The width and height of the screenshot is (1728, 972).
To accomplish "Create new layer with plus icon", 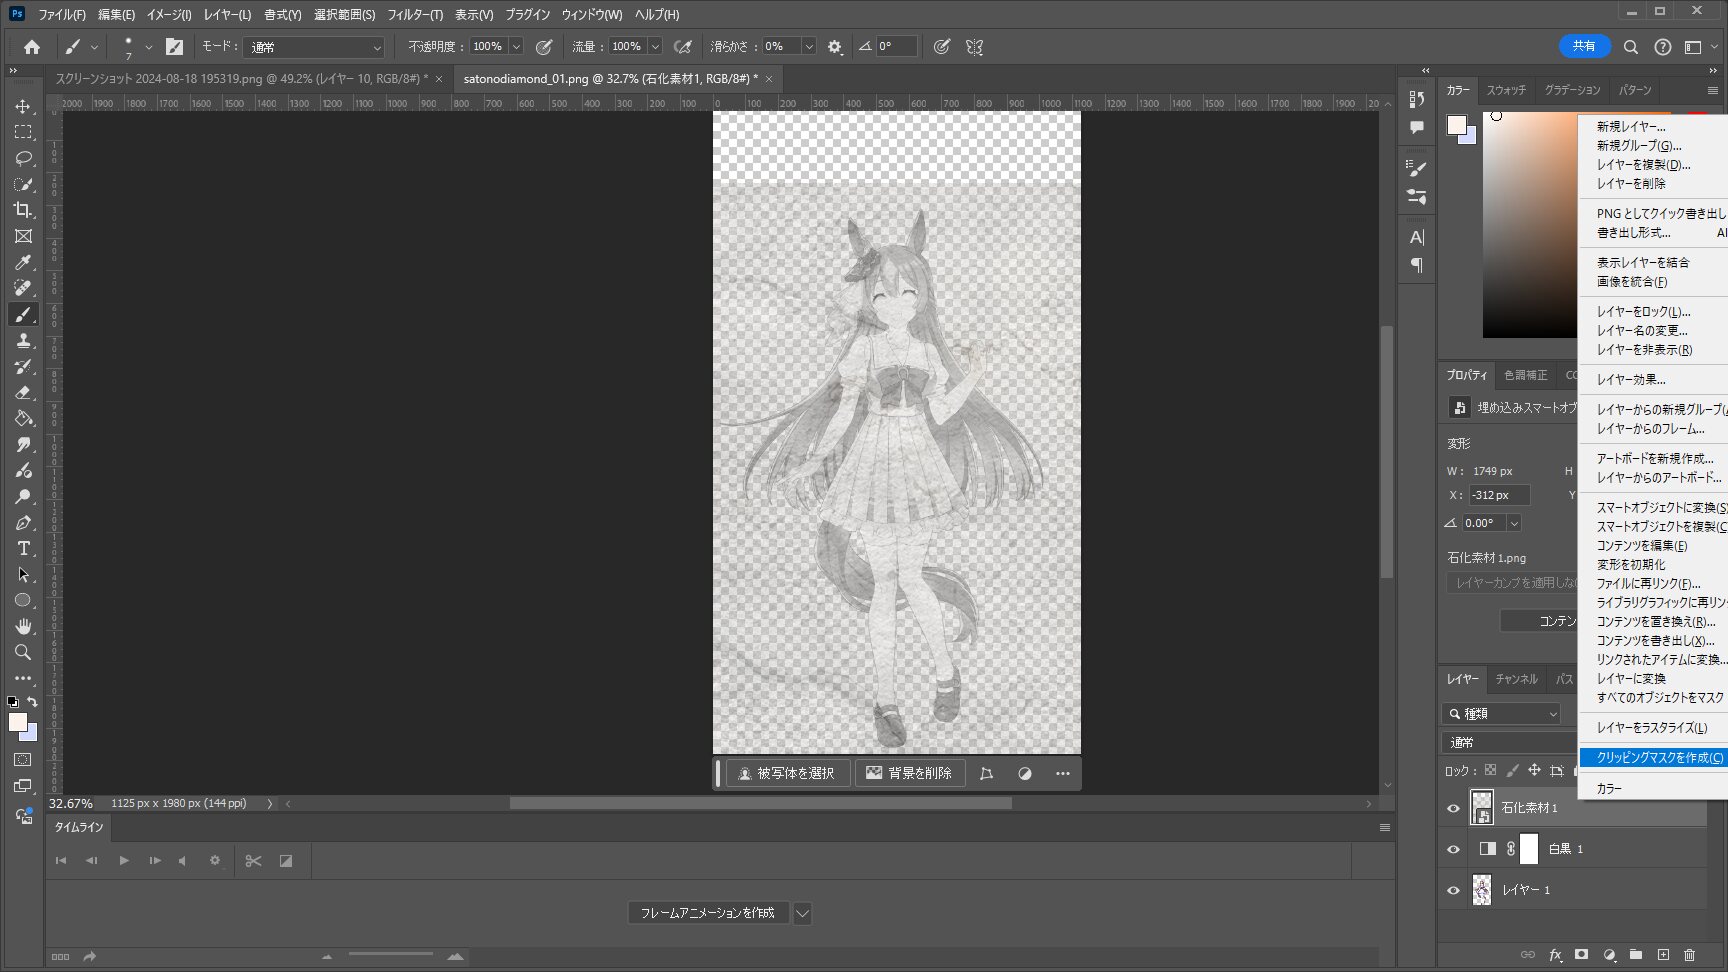I will point(1663,955).
